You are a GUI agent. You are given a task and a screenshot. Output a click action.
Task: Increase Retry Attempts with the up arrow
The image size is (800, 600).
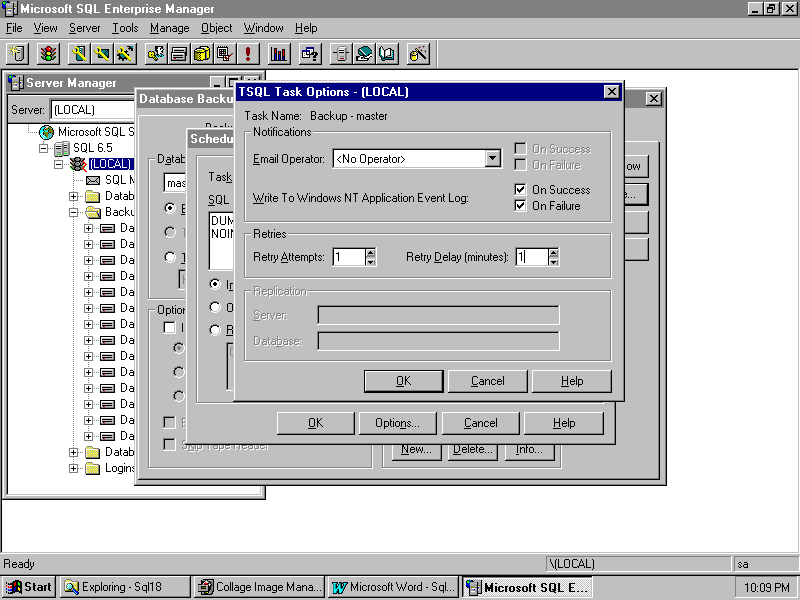pyautogui.click(x=370, y=252)
